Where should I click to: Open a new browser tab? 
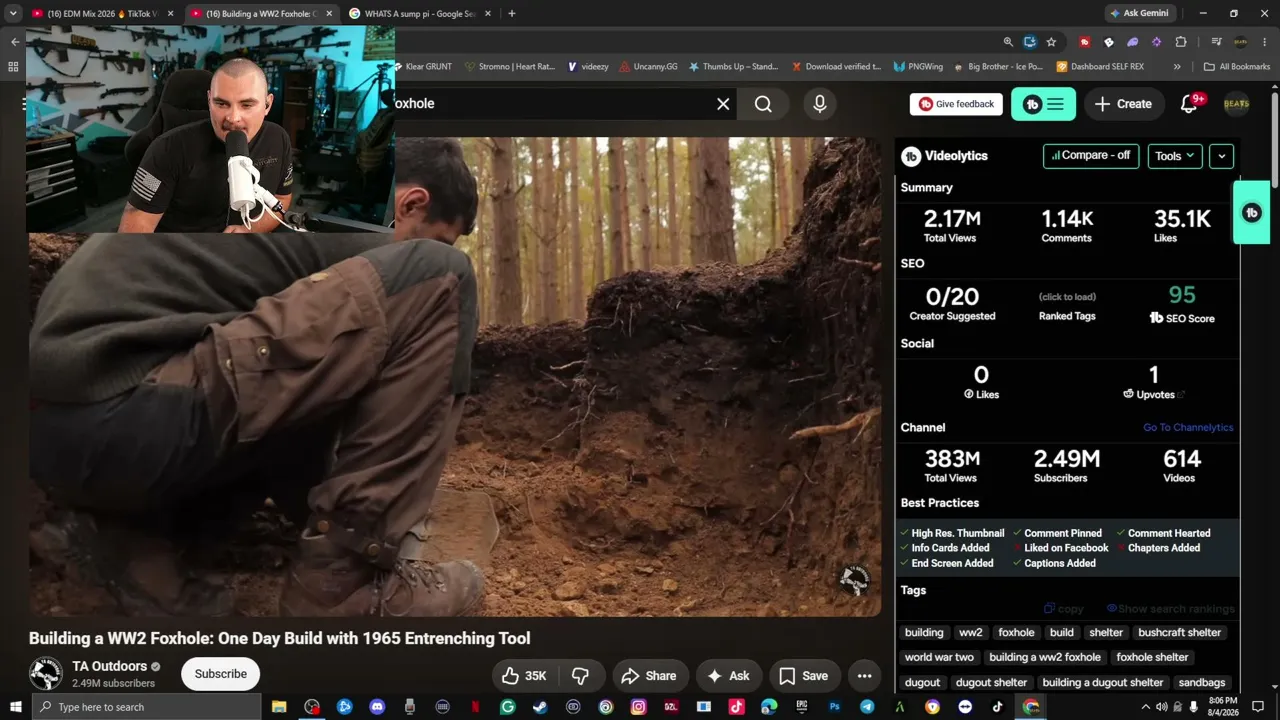pyautogui.click(x=512, y=14)
